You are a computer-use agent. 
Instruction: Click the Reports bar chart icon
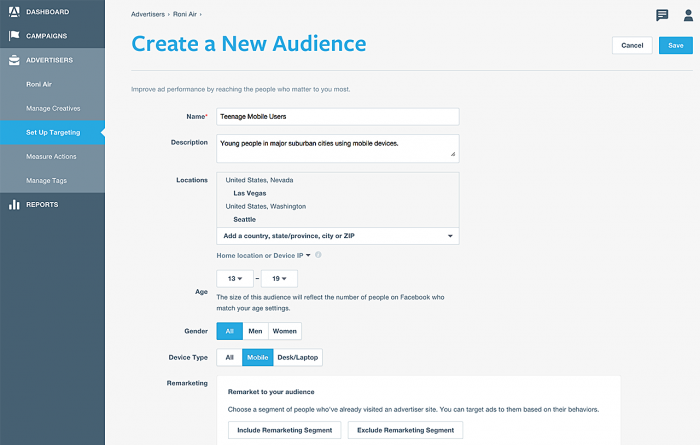(x=13, y=205)
